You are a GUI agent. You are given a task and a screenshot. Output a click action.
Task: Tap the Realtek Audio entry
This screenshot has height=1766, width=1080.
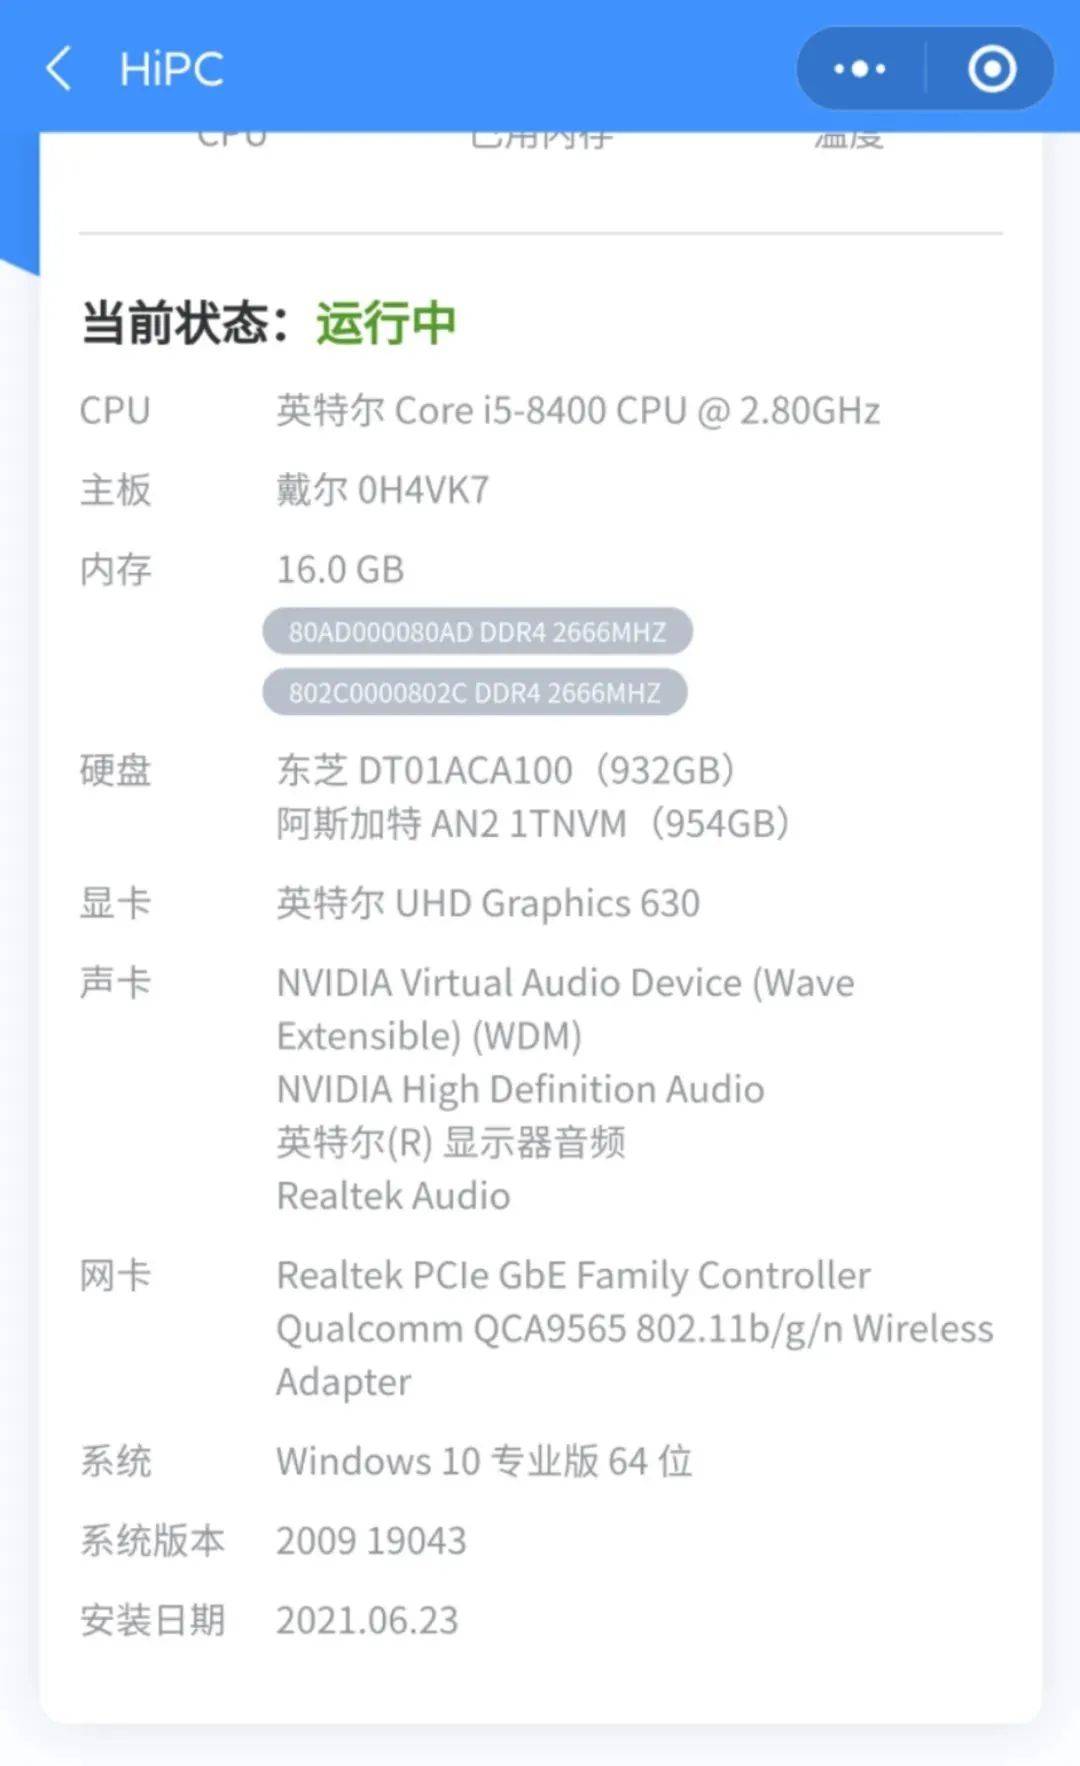pyautogui.click(x=393, y=1195)
